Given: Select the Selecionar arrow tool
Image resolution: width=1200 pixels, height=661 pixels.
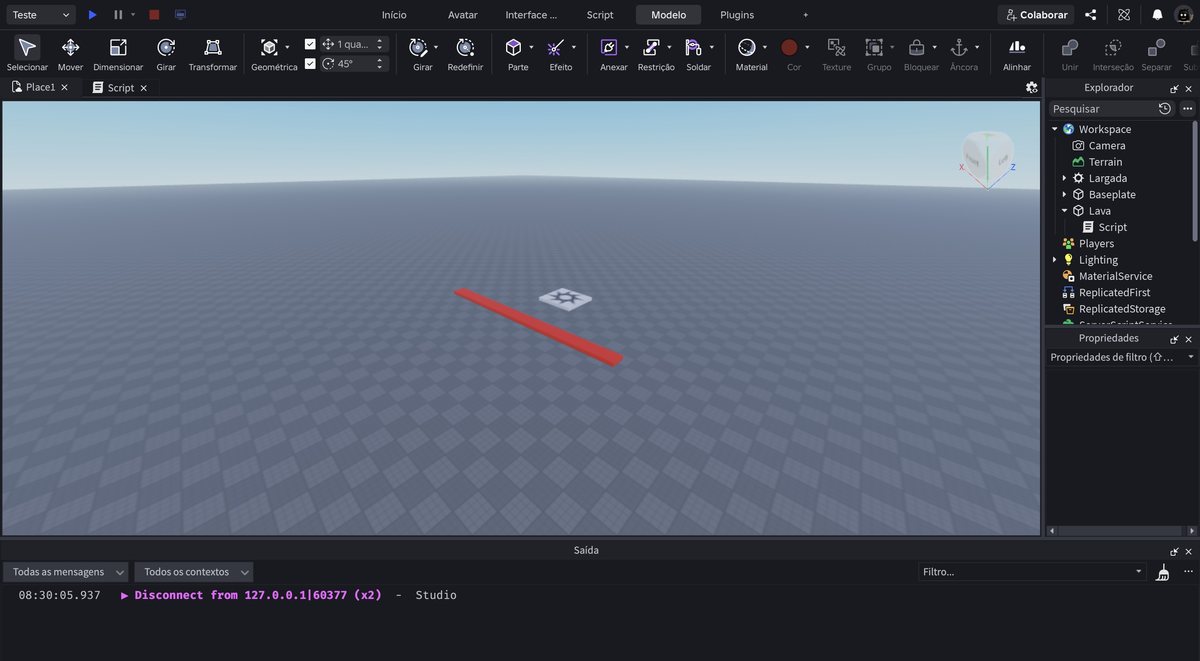Looking at the screenshot, I should point(28,47).
